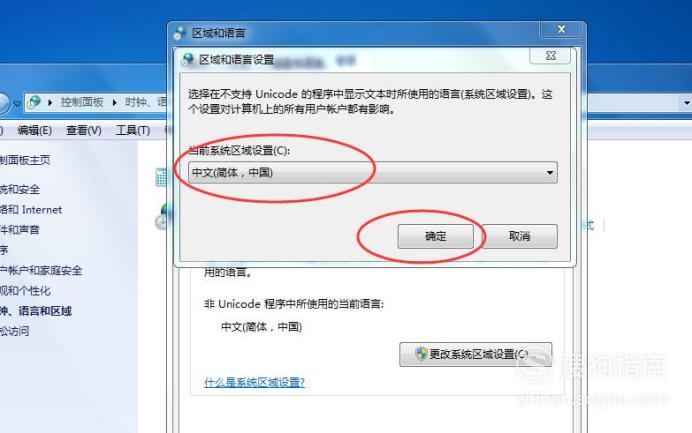Open the 什么是系统区域设置? help link
The height and width of the screenshot is (433, 692).
(254, 382)
